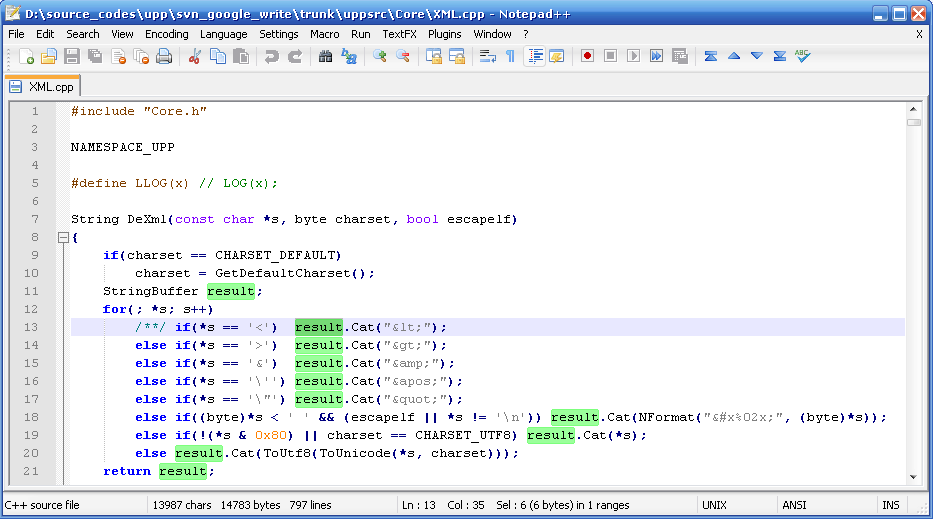Click the New file toolbar icon

pos(26,57)
